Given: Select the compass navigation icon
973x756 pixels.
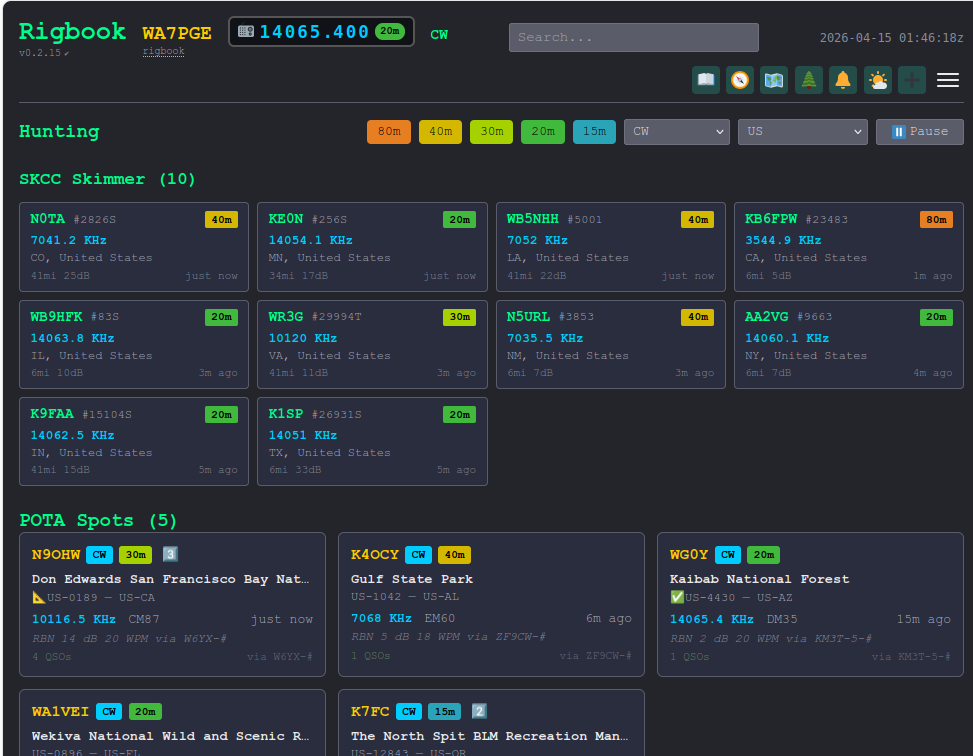Looking at the screenshot, I should (x=739, y=80).
